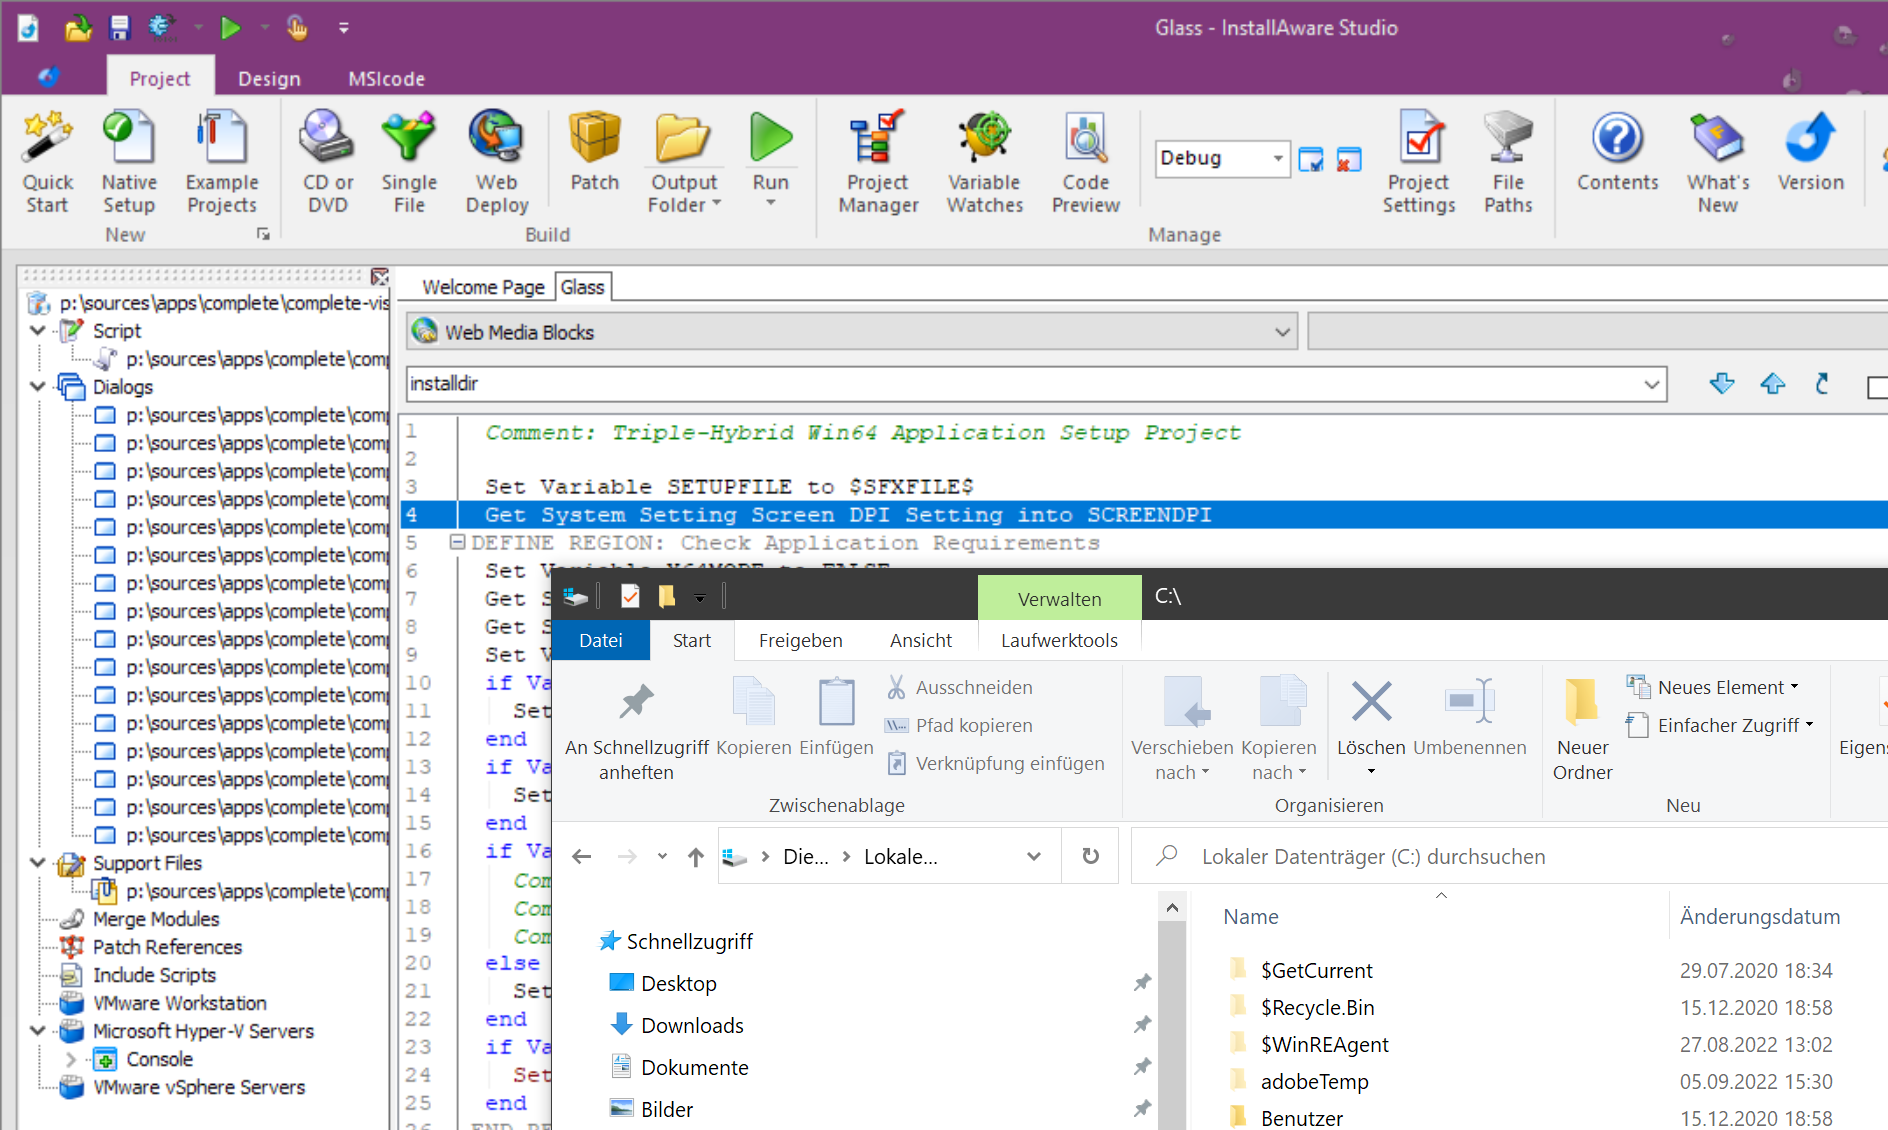
Task: Open Einfacher Zugriff dropdown
Action: [1720, 725]
